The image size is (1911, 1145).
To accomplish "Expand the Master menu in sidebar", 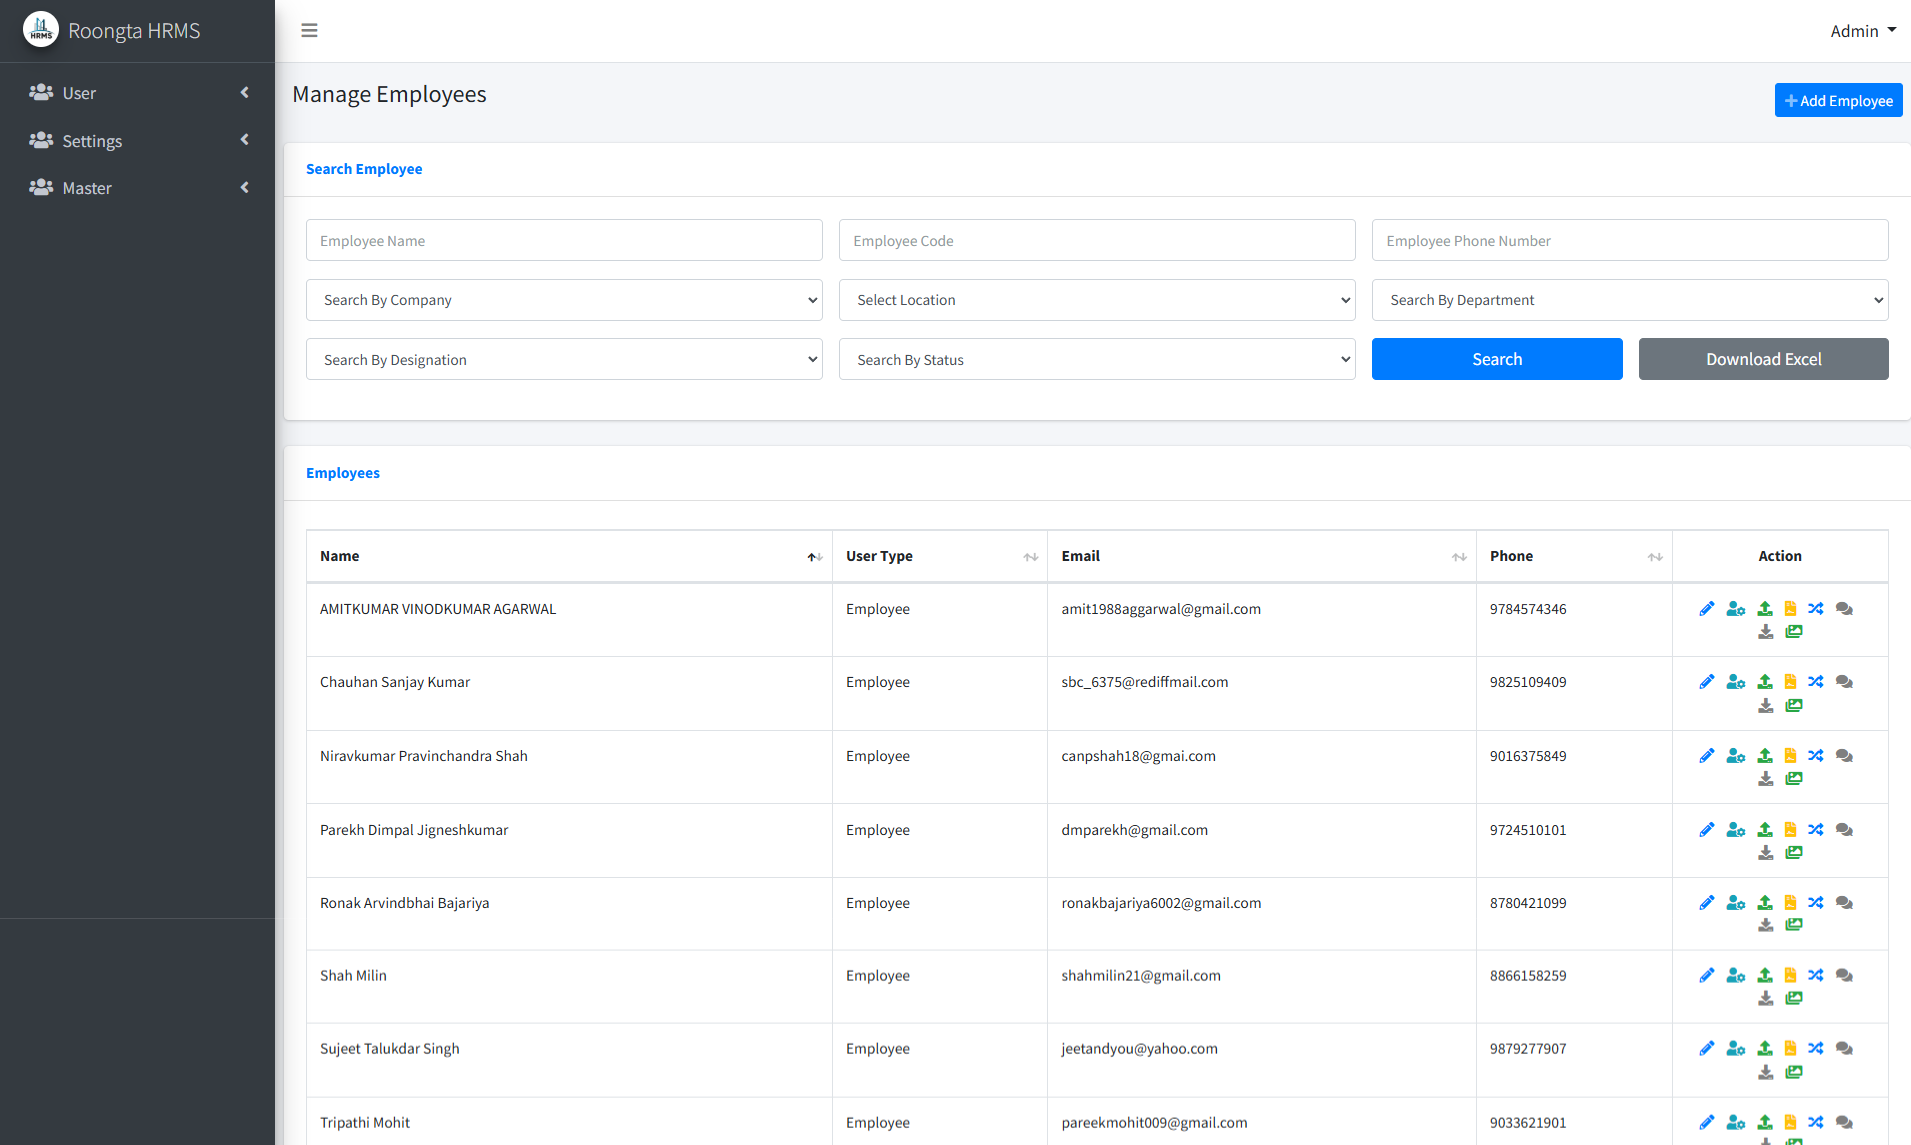I will 138,188.
